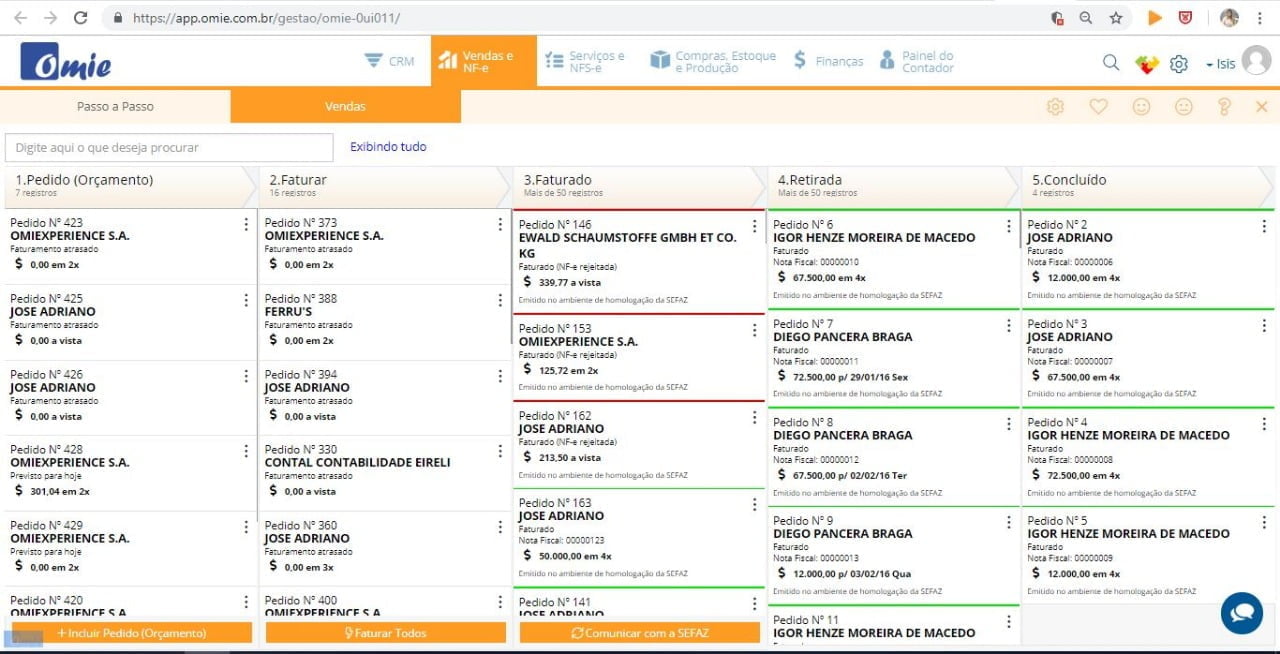Click the 5.Concluído column header
This screenshot has width=1280, height=654.
[x=1148, y=186]
